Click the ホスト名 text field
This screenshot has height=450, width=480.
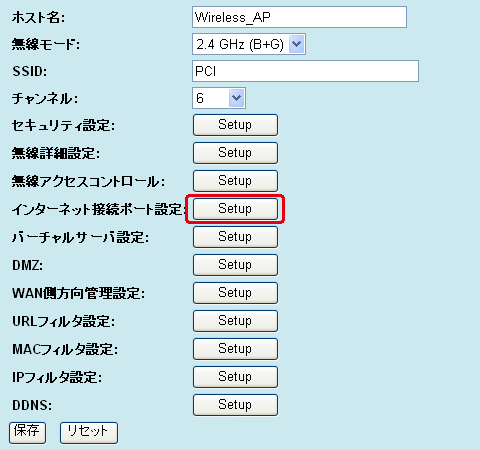tap(299, 17)
